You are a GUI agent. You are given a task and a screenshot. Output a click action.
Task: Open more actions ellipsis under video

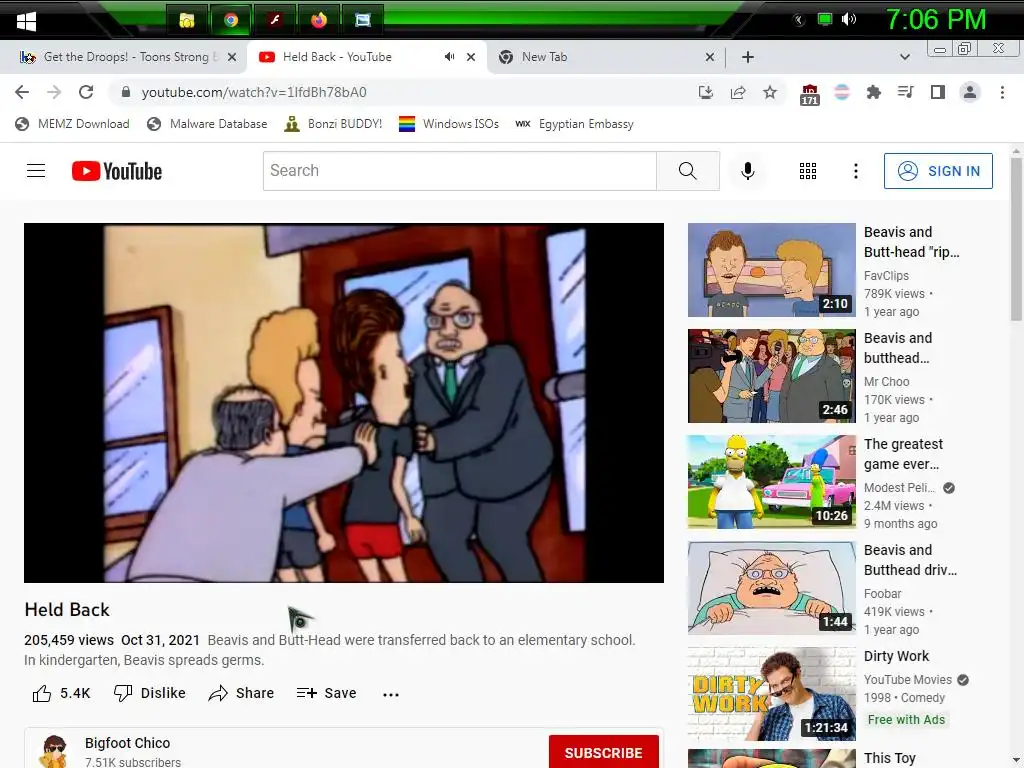(x=391, y=694)
